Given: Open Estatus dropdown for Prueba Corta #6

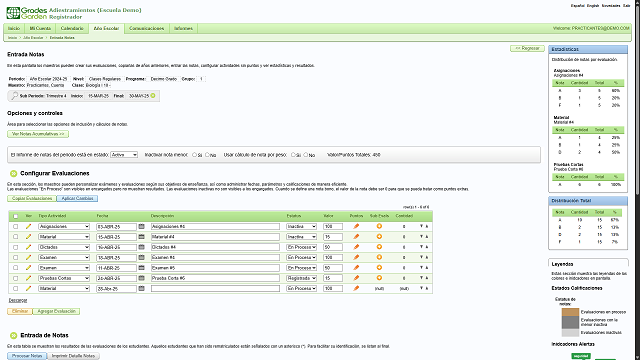Looking at the screenshot, I should [302, 278].
